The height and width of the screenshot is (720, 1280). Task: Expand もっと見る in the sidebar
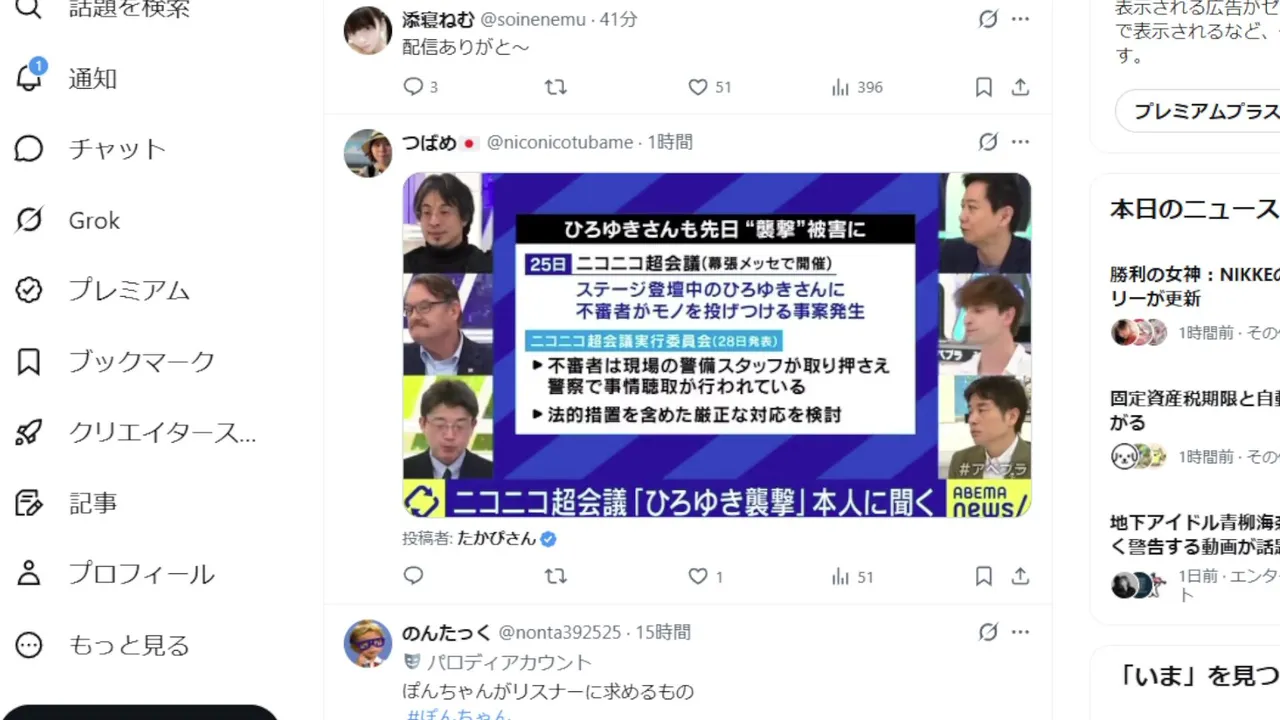click(102, 645)
